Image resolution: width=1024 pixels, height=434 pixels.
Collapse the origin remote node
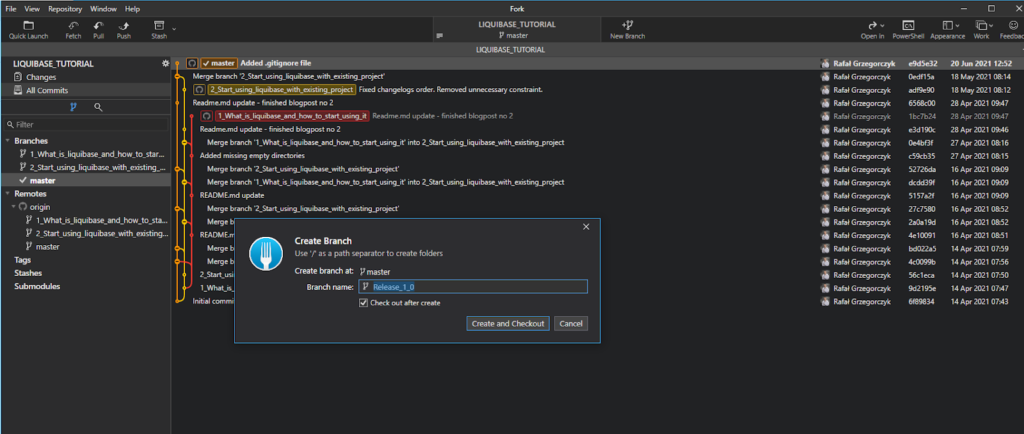point(14,207)
